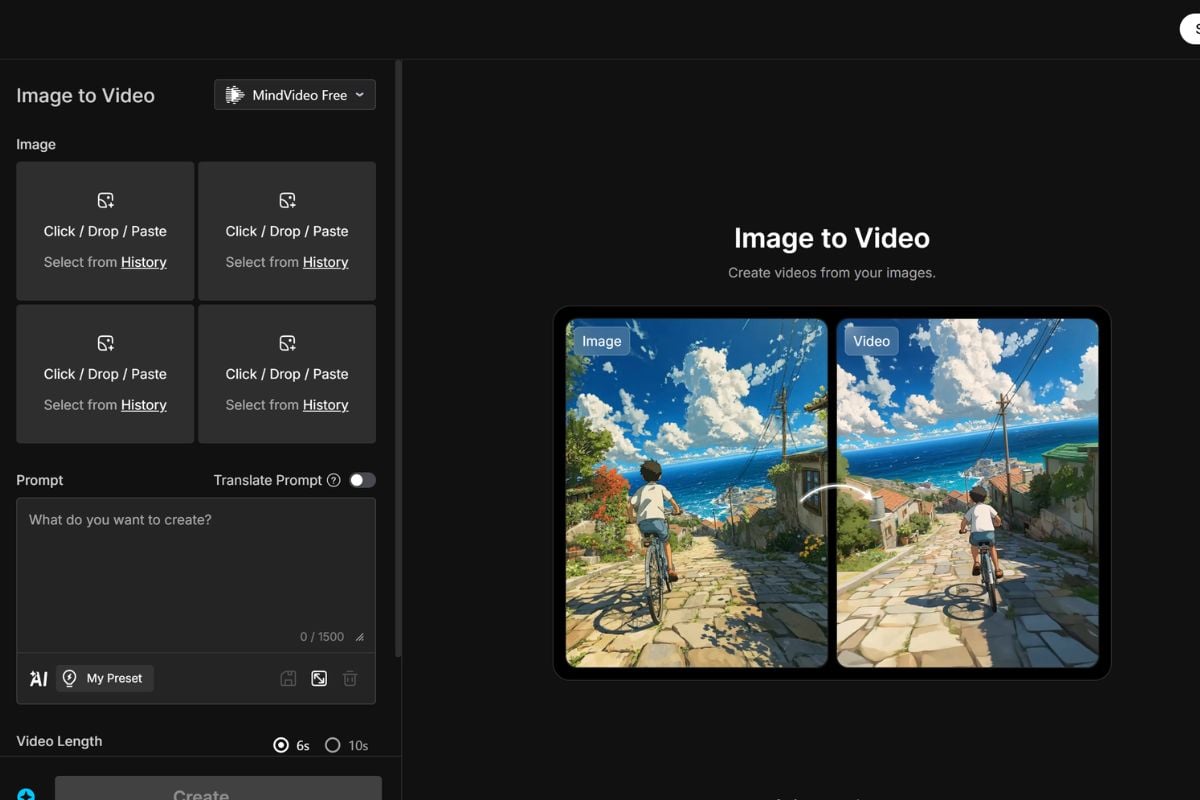Select the 6s video length option
Viewport: 1200px width, 800px height.
click(291, 745)
